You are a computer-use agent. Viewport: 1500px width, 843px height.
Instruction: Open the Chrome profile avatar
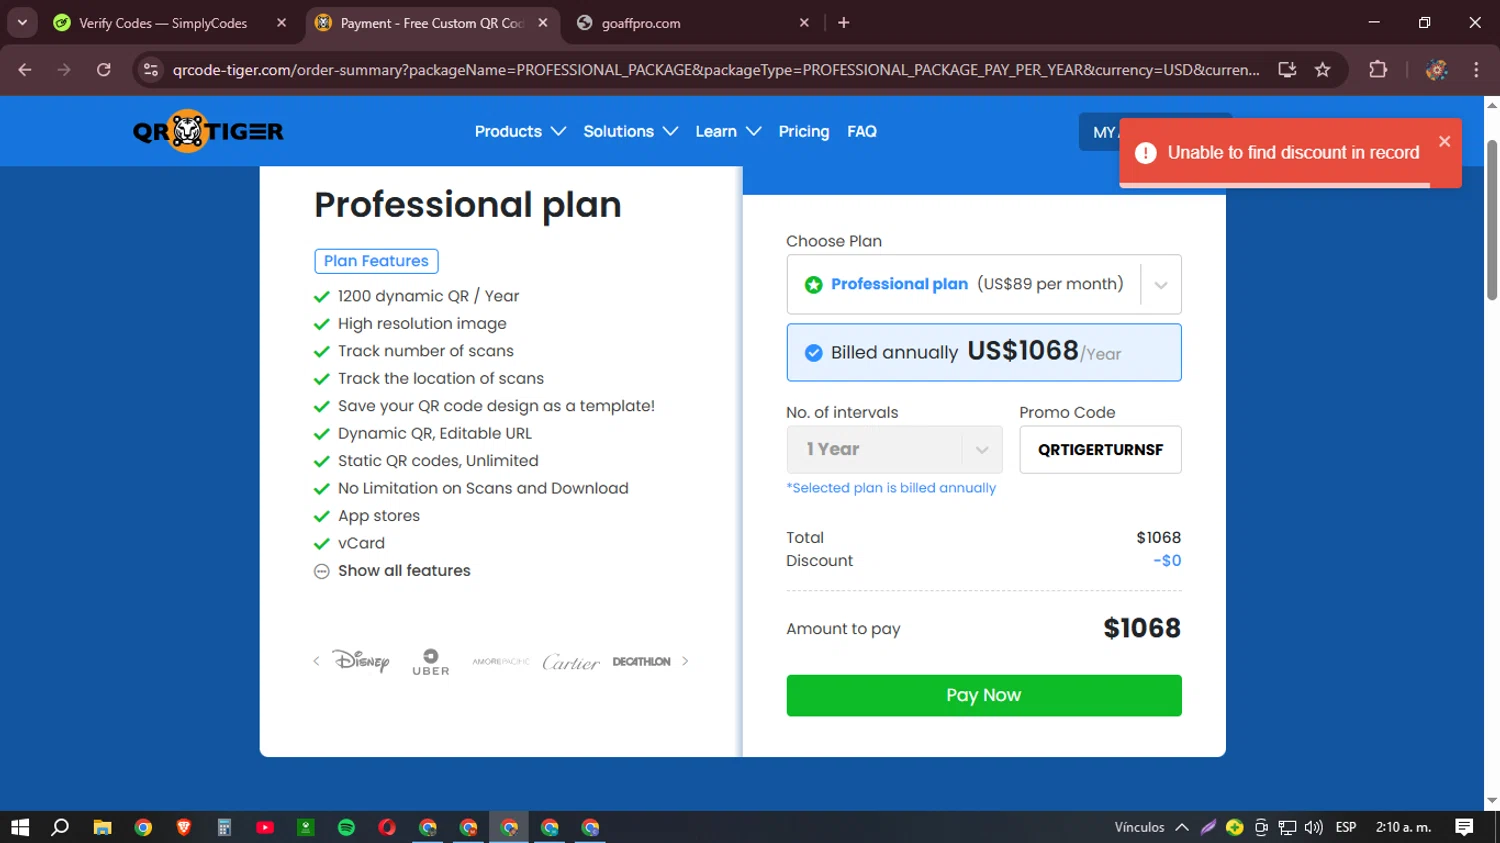point(1437,70)
